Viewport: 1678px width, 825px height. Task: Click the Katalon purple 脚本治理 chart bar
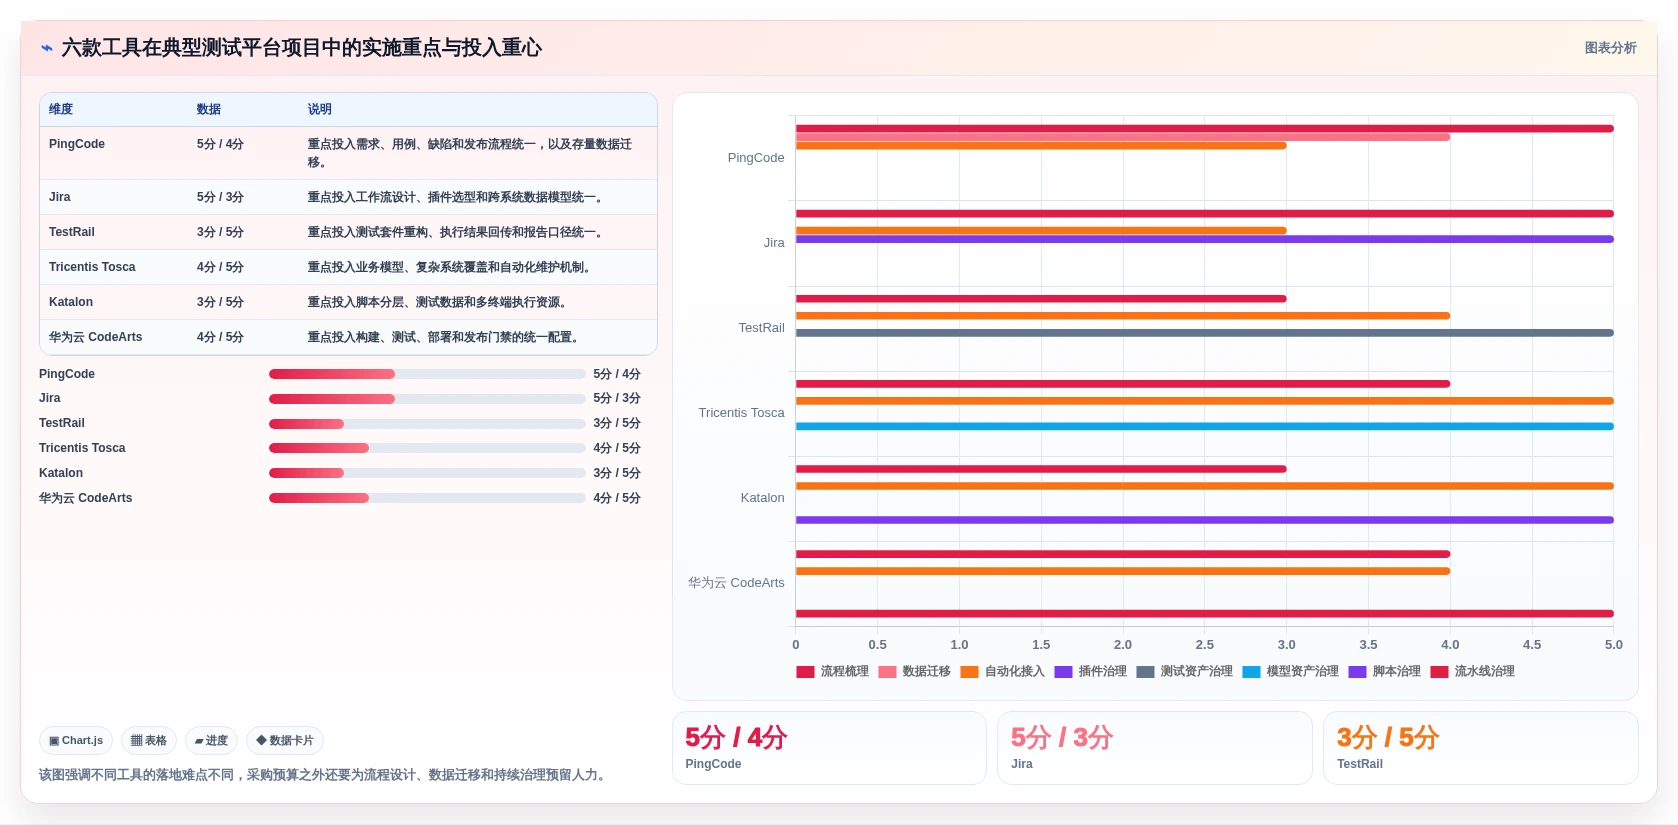tap(1205, 520)
